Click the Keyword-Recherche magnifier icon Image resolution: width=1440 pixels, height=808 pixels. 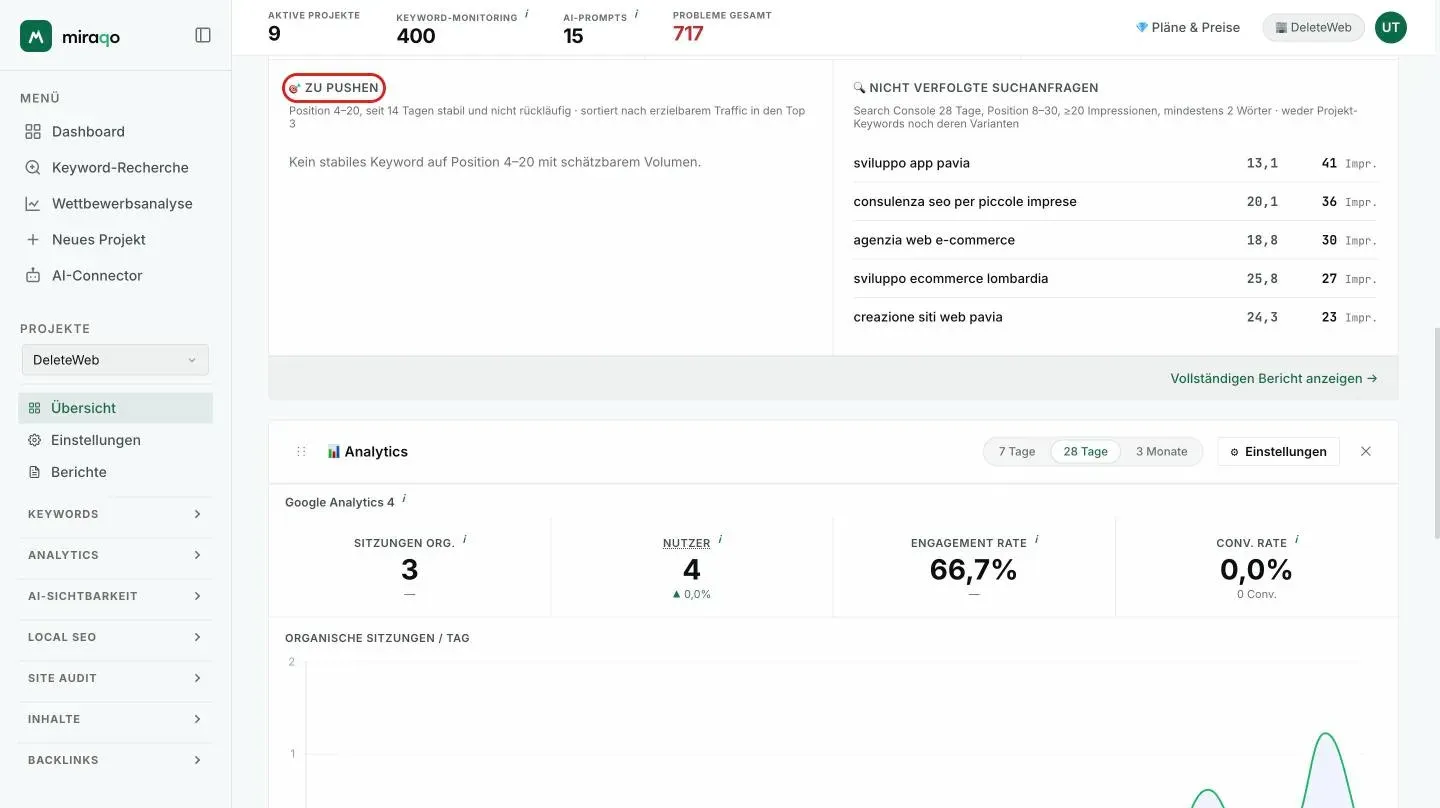coord(33,167)
